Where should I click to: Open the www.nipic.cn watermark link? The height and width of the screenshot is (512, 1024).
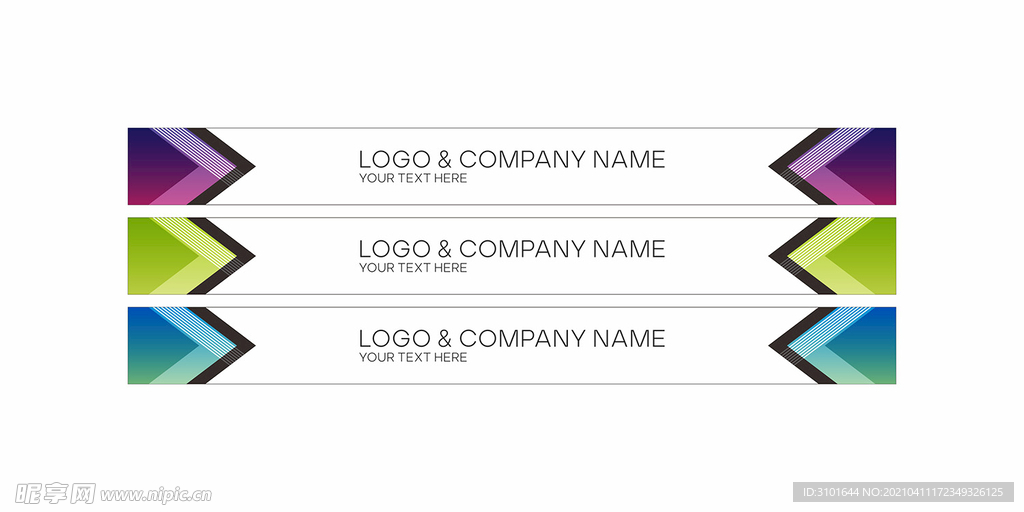click(155, 495)
